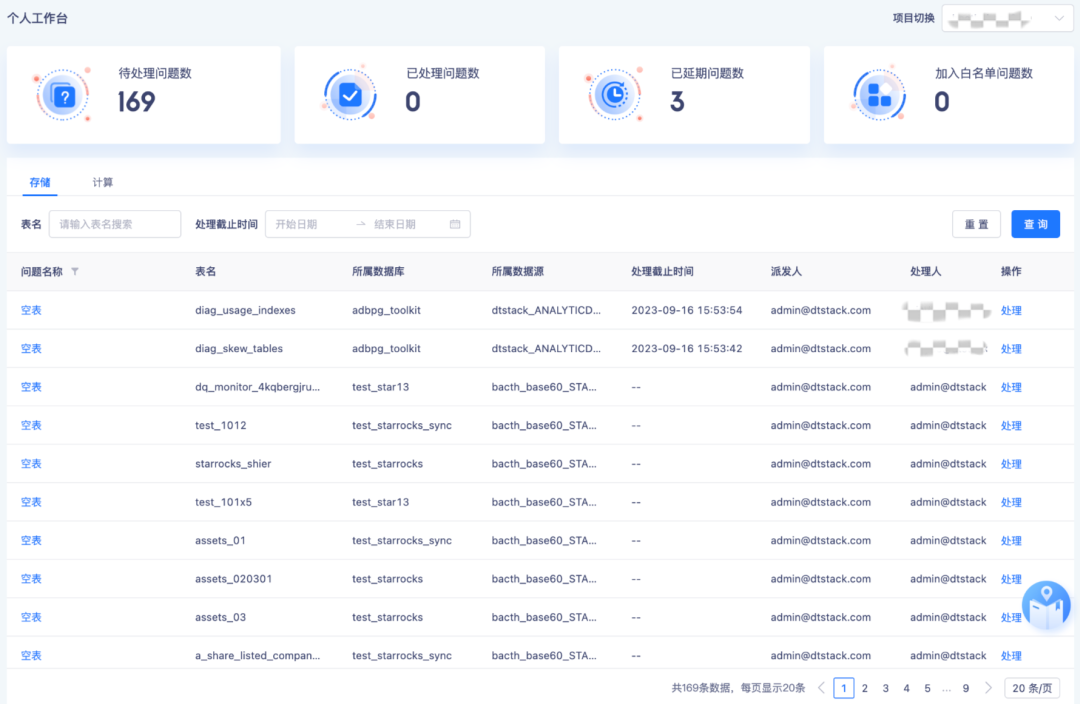Switch to the 计算 tab
The height and width of the screenshot is (704, 1080).
[x=103, y=183]
